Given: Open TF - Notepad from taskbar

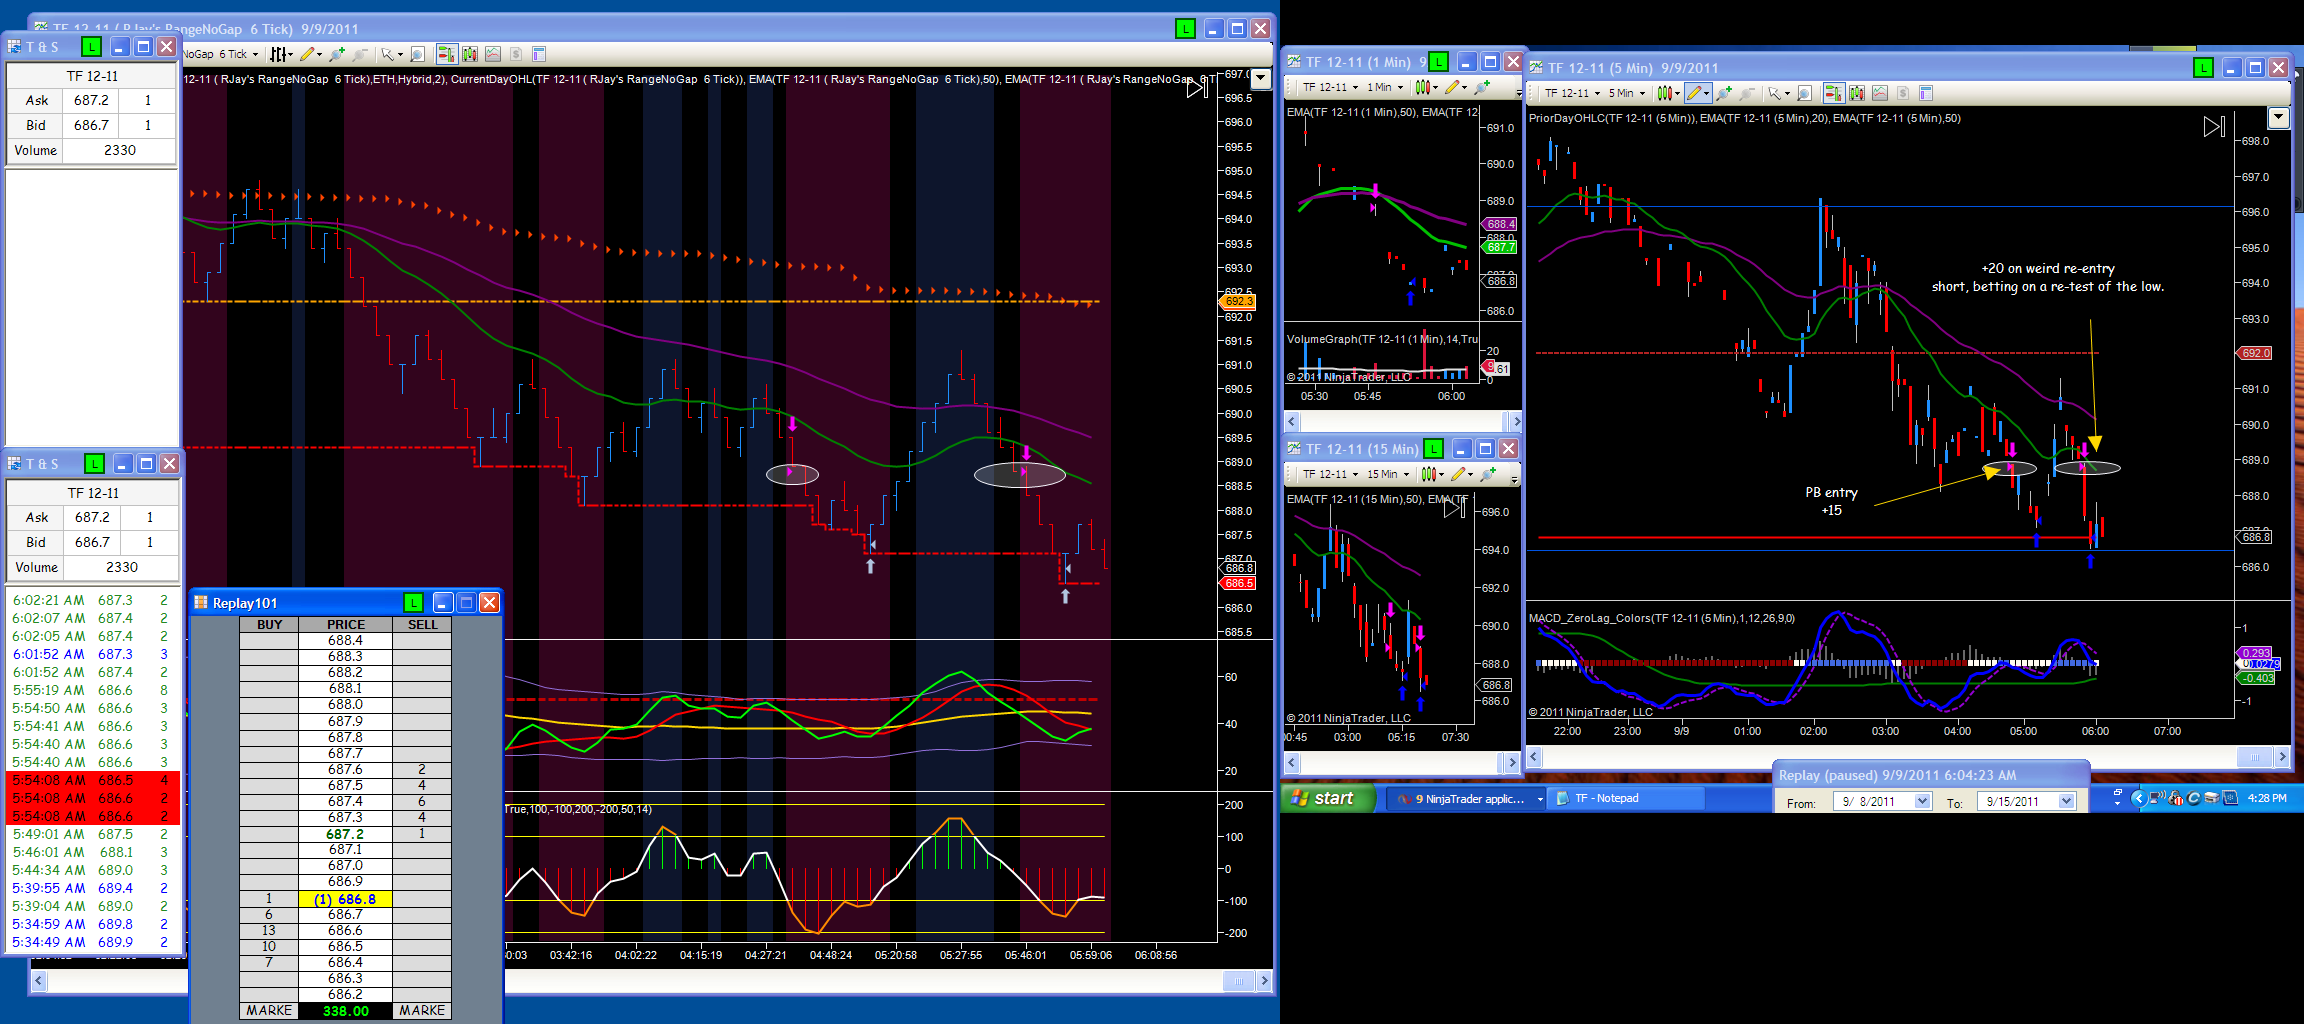Looking at the screenshot, I should [1625, 798].
